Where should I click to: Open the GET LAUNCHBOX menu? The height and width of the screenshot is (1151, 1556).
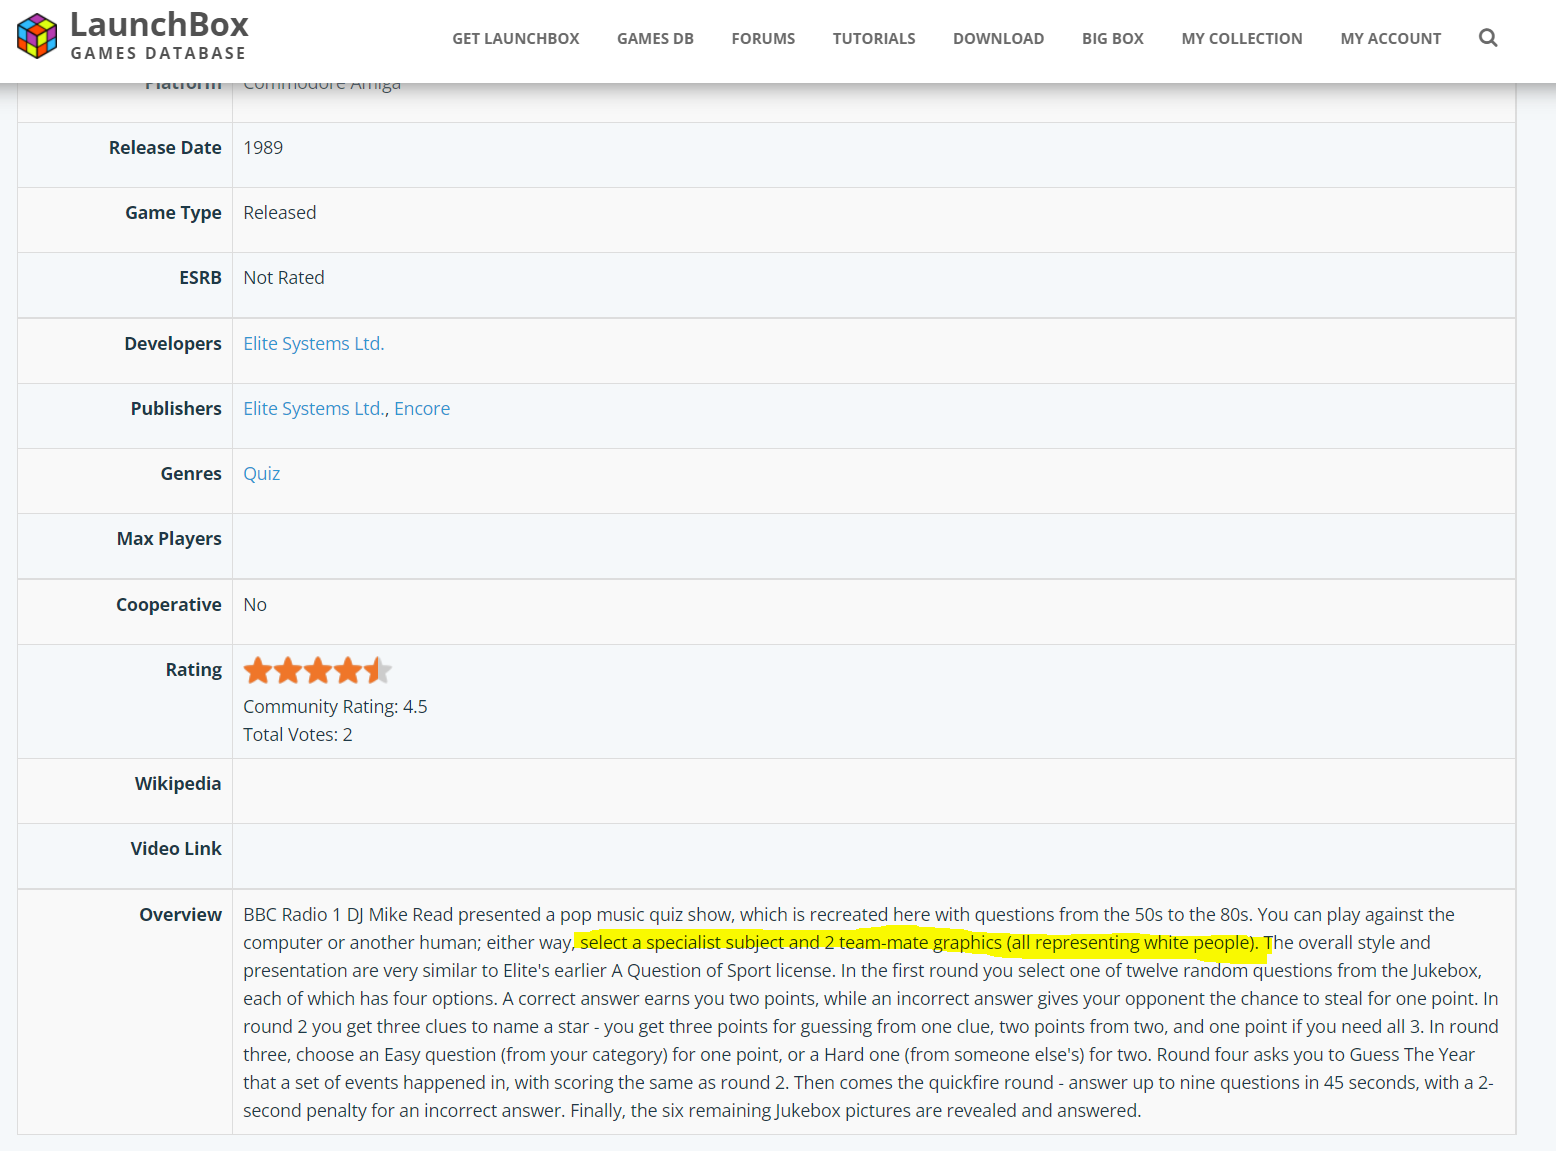pos(516,39)
